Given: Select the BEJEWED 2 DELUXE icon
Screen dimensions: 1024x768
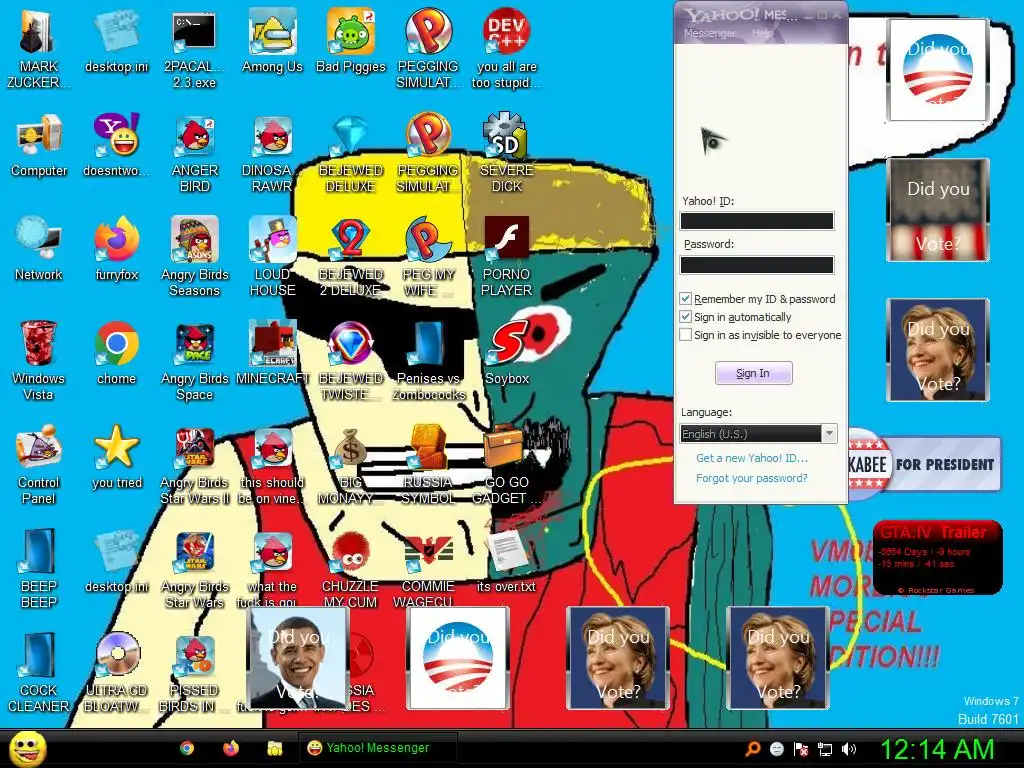Looking at the screenshot, I should 351,257.
